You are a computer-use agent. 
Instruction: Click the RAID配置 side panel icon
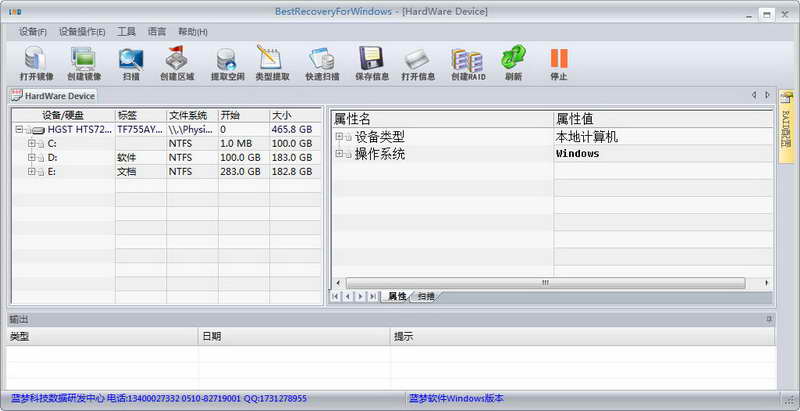(786, 126)
